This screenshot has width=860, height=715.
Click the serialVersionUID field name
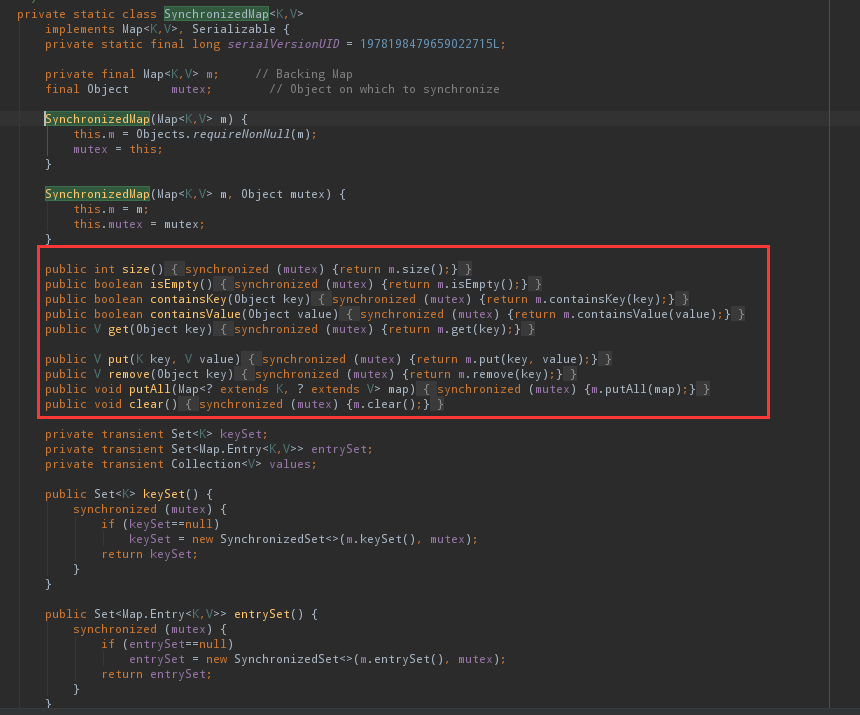283,44
